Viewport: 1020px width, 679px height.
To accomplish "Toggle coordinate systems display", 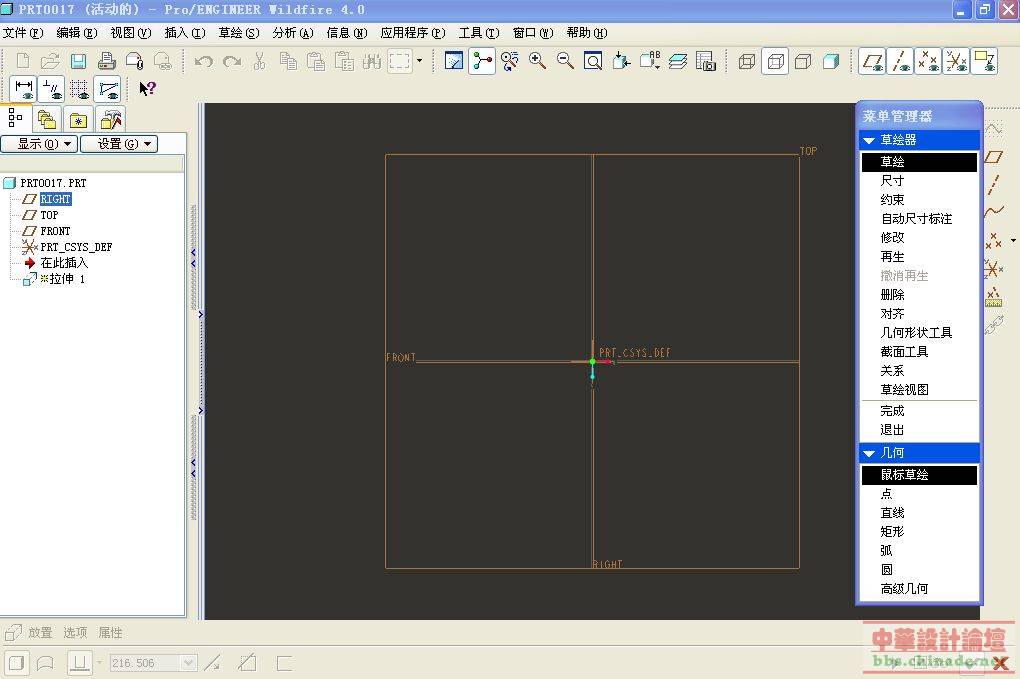I will click(x=956, y=62).
